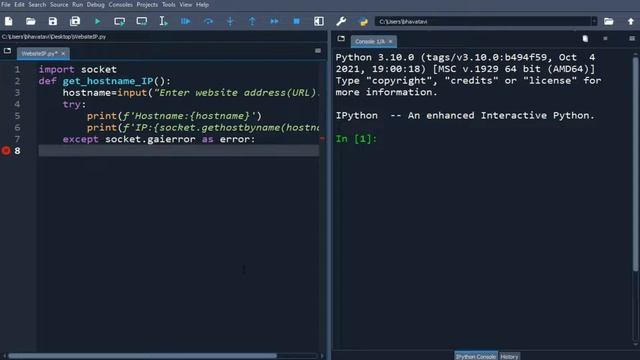Open the File menu

click(x=6, y=4)
